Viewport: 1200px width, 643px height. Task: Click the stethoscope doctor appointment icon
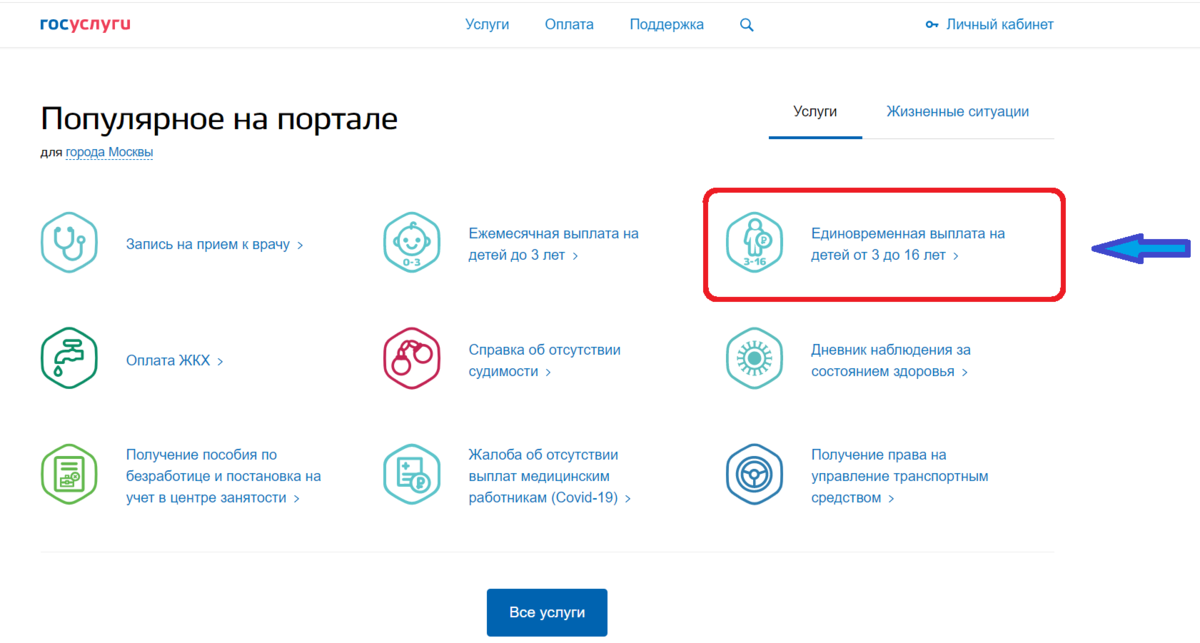[69, 243]
